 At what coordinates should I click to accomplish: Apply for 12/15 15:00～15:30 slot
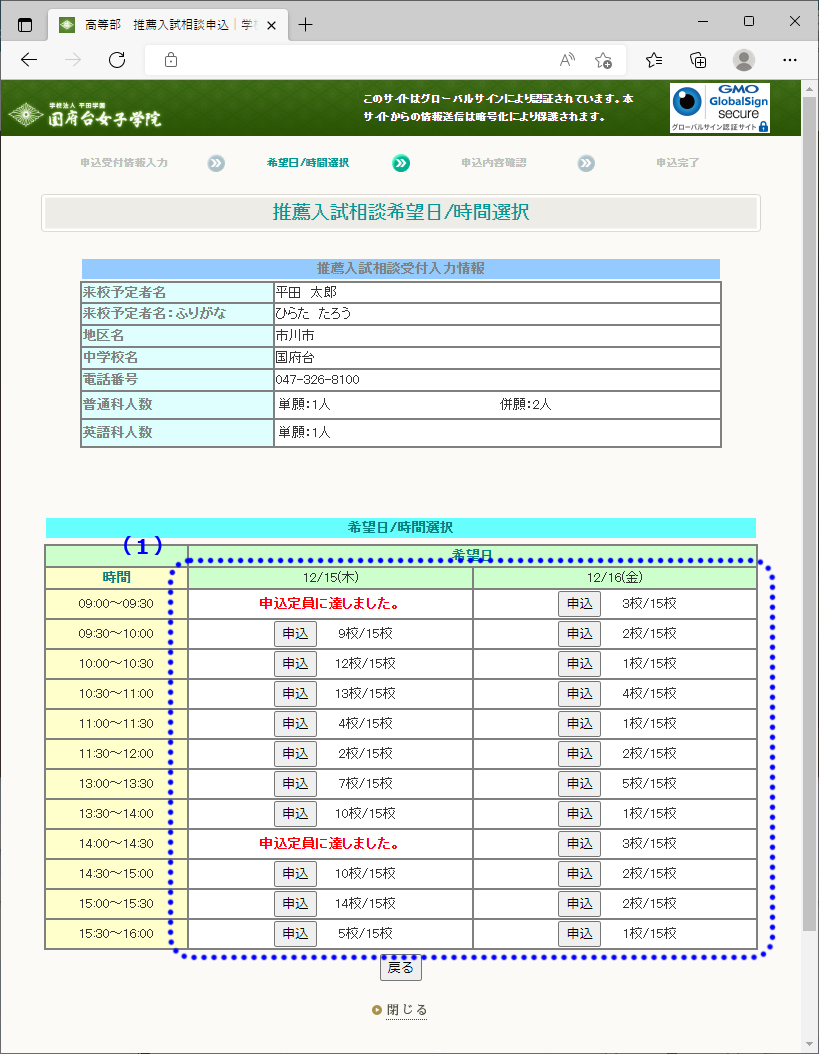295,903
